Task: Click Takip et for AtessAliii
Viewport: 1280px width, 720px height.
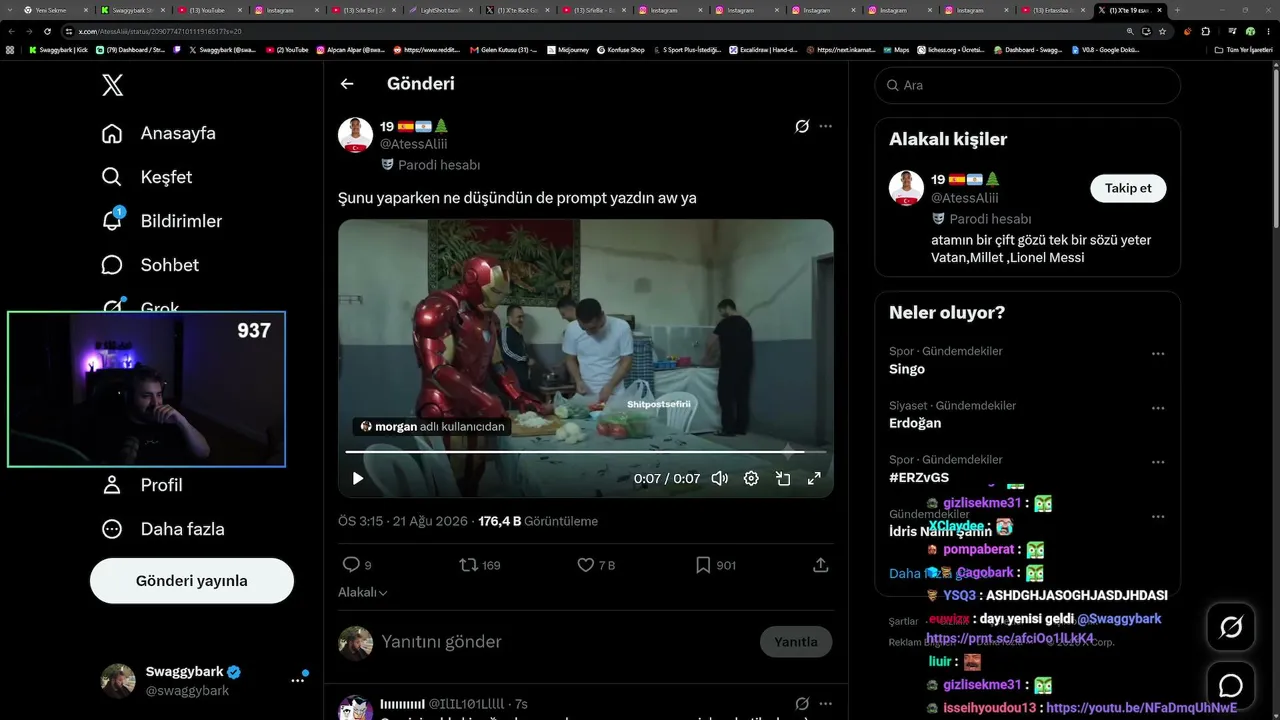Action: point(1128,188)
